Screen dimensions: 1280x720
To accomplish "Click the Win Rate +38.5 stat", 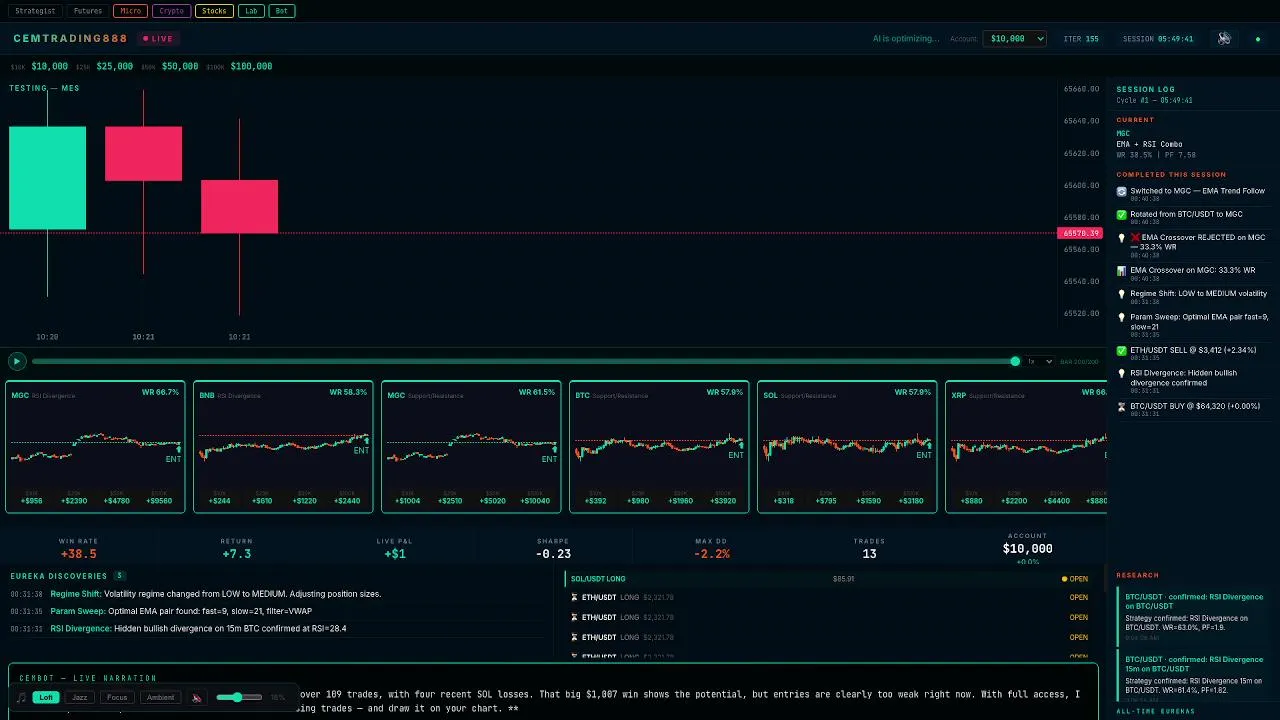I will tap(79, 549).
